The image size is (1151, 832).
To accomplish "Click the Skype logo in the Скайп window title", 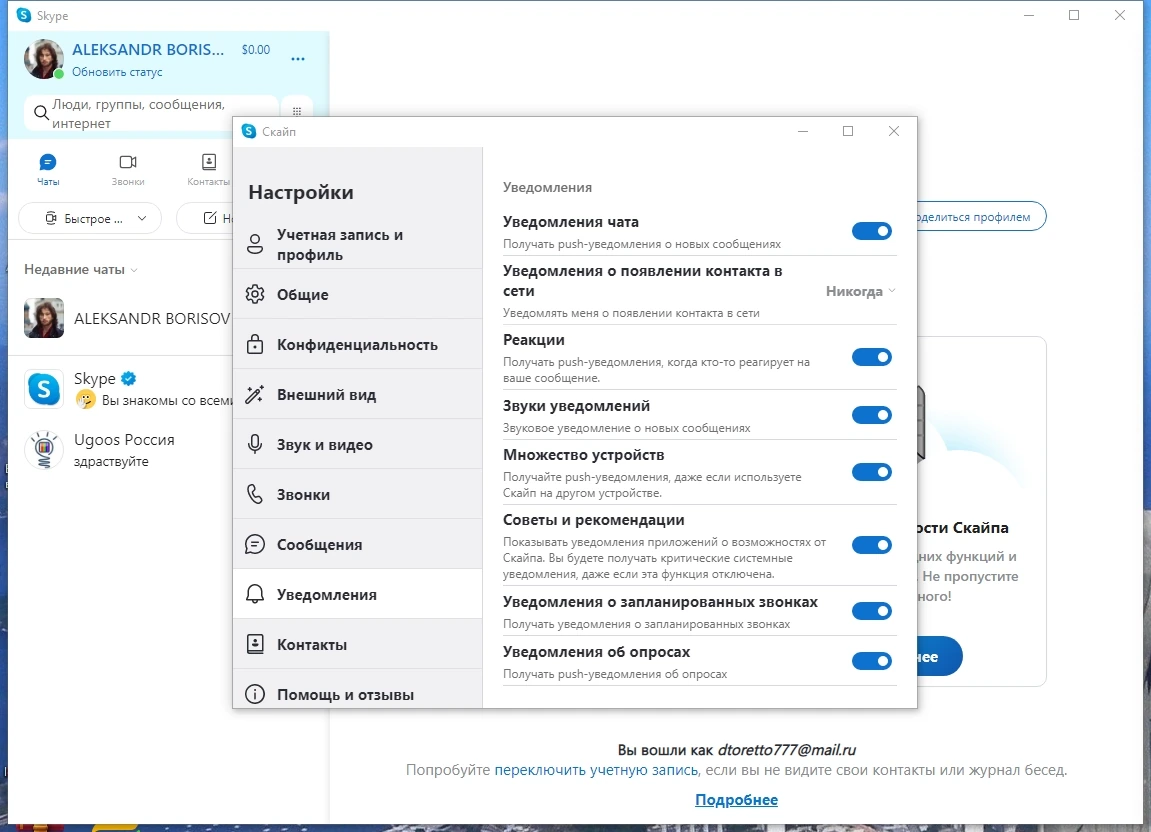I will click(249, 131).
